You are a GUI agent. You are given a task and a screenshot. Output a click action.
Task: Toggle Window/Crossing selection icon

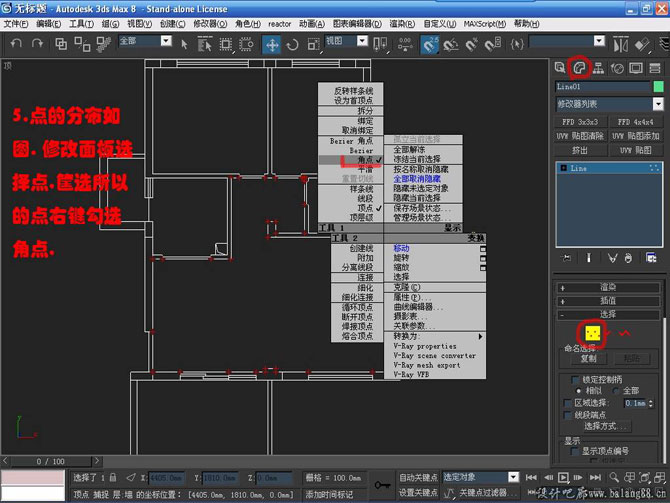click(x=246, y=44)
